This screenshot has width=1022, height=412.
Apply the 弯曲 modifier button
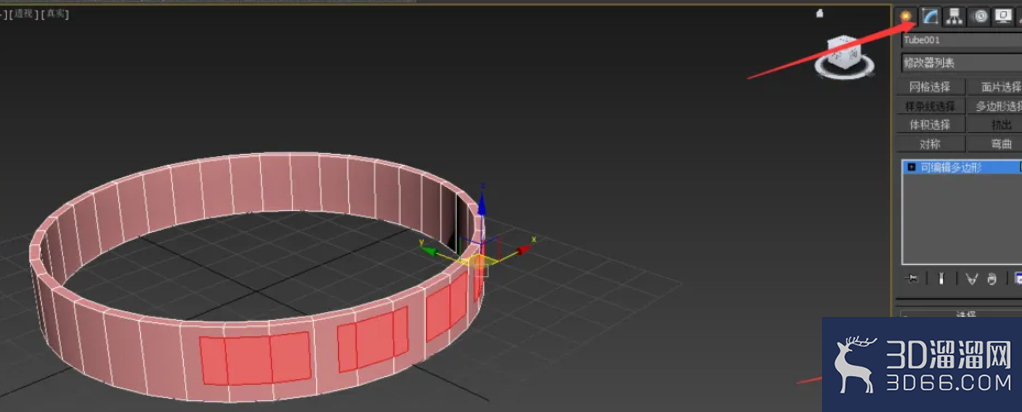[995, 143]
